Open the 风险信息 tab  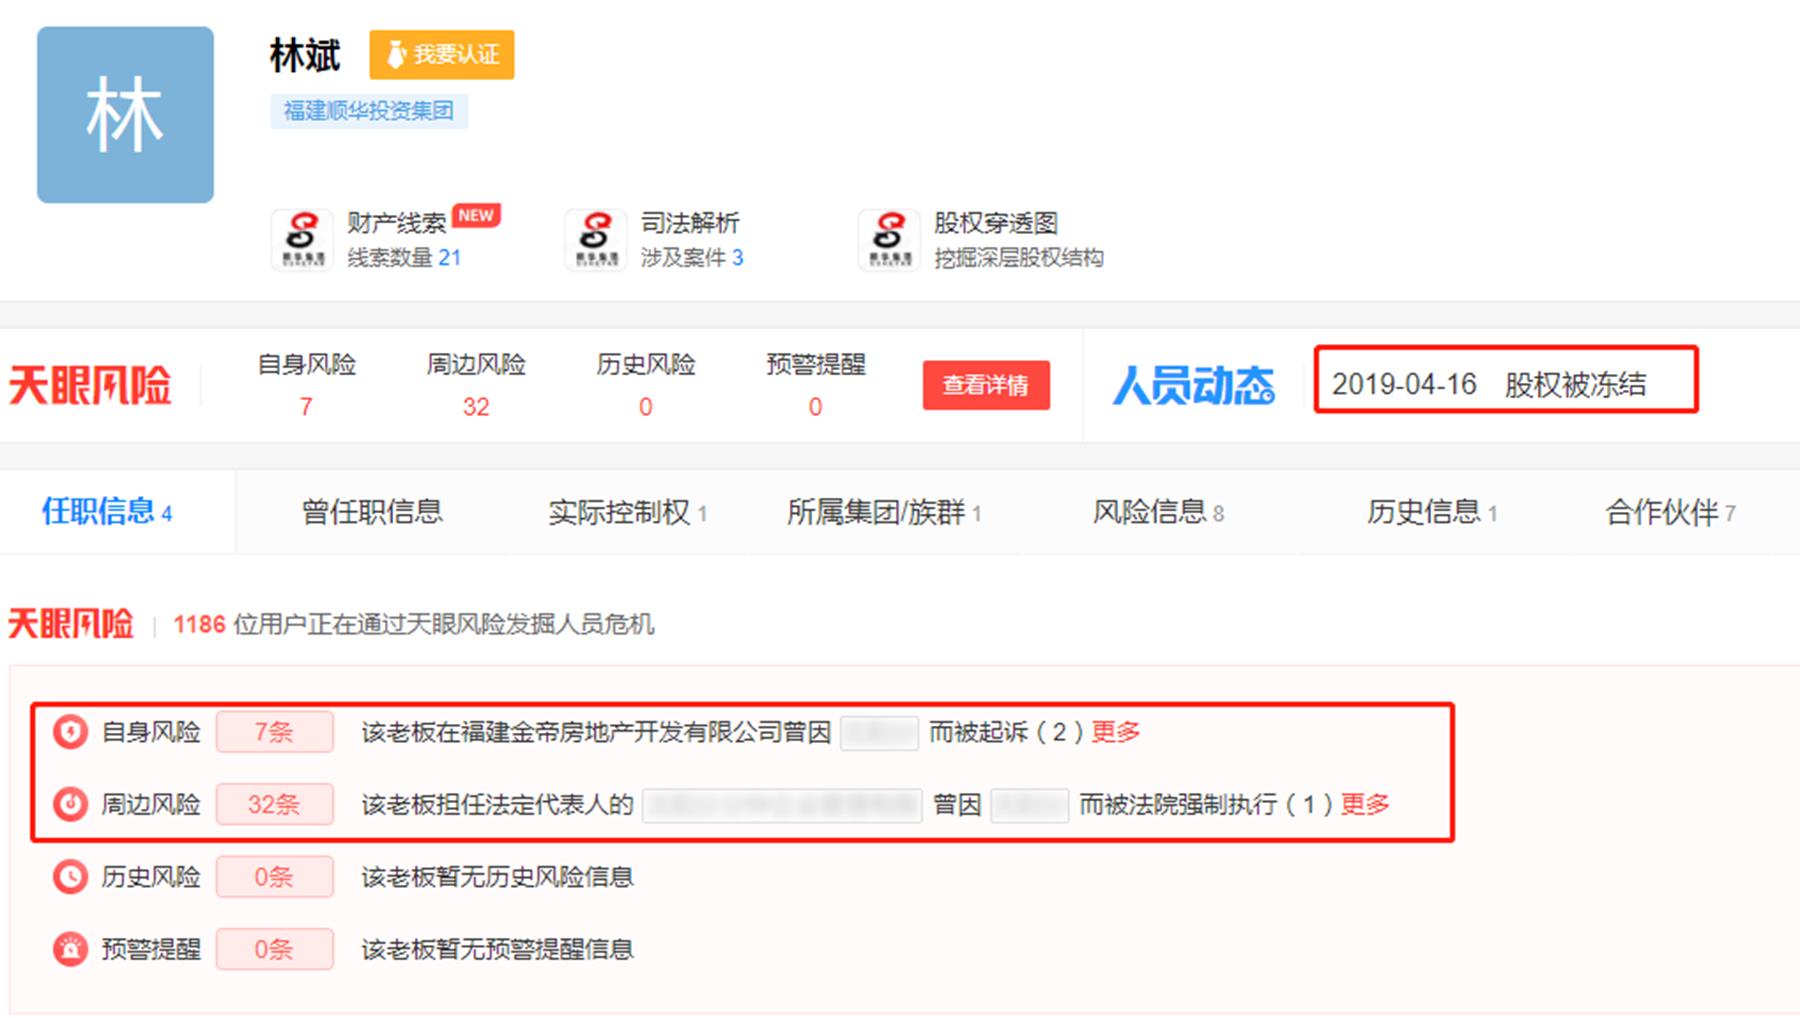tap(1157, 512)
